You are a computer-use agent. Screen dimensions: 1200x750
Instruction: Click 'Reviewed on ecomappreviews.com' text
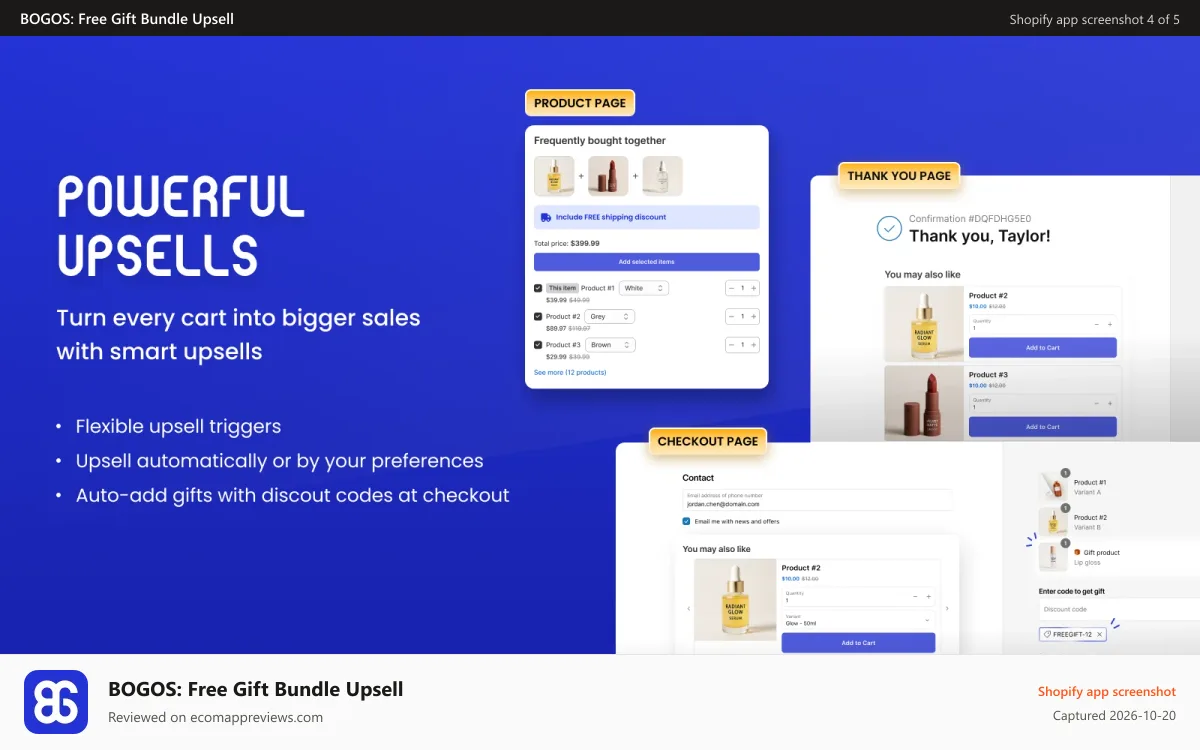tap(215, 717)
